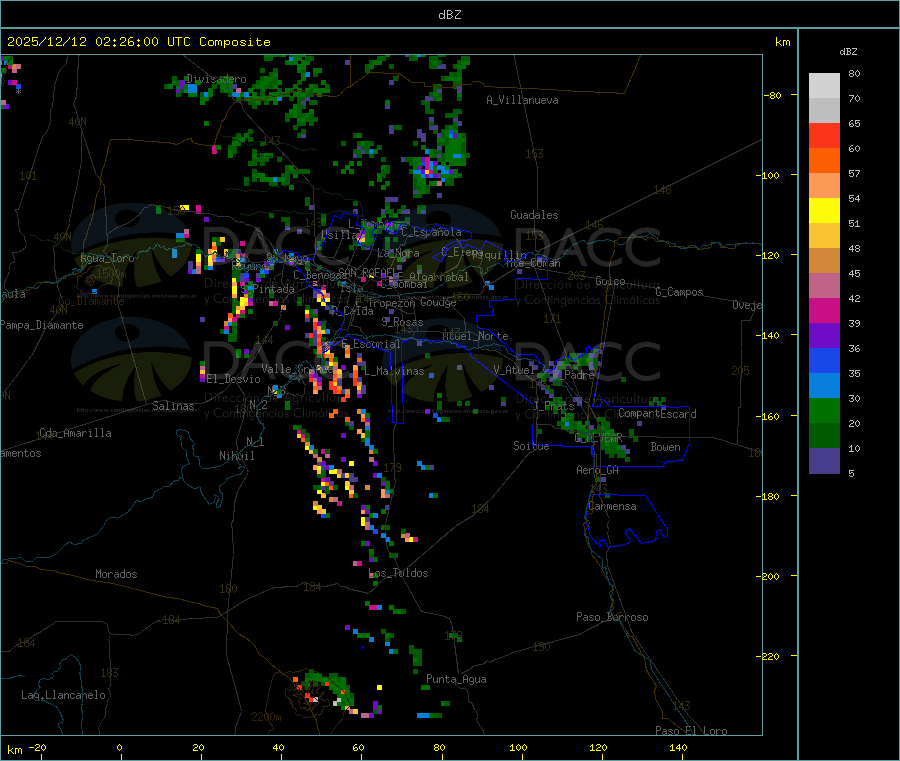Click the Carmensa map label
The image size is (900, 761).
click(612, 506)
